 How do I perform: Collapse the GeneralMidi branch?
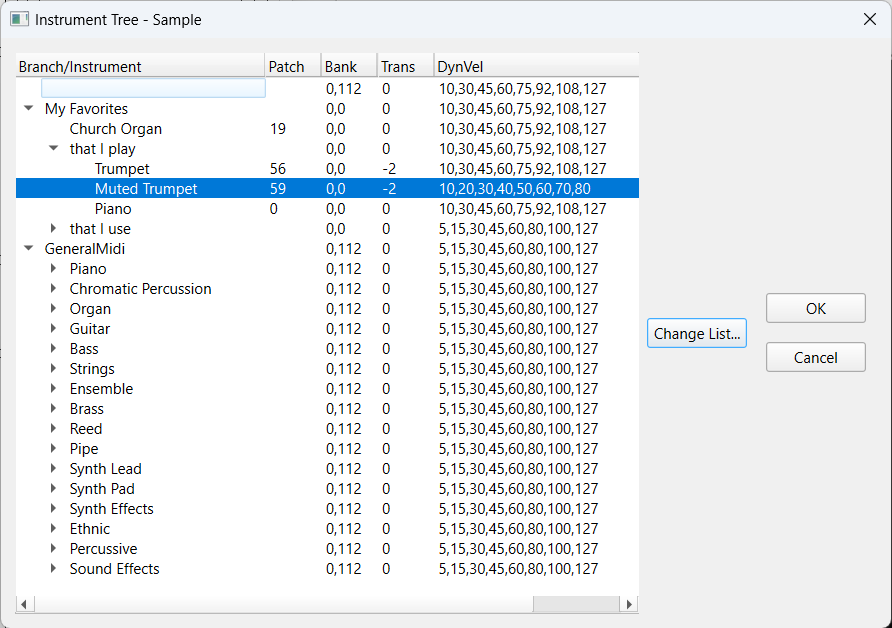pyautogui.click(x=28, y=248)
